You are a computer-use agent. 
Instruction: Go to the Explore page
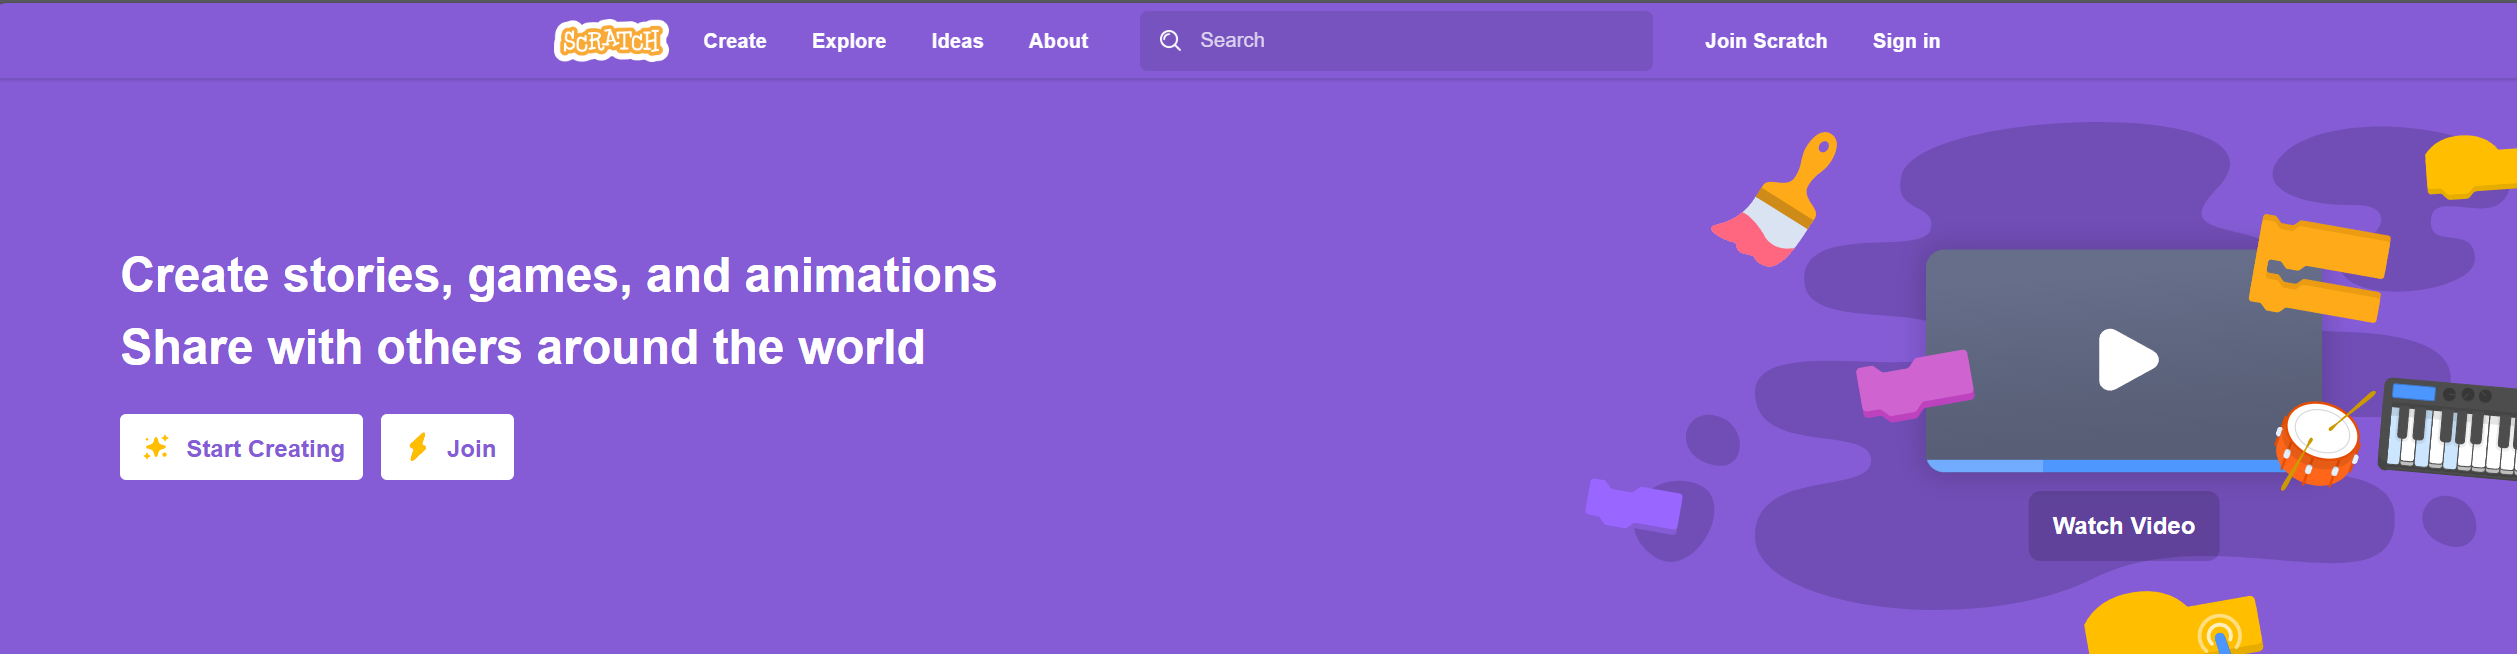click(848, 41)
